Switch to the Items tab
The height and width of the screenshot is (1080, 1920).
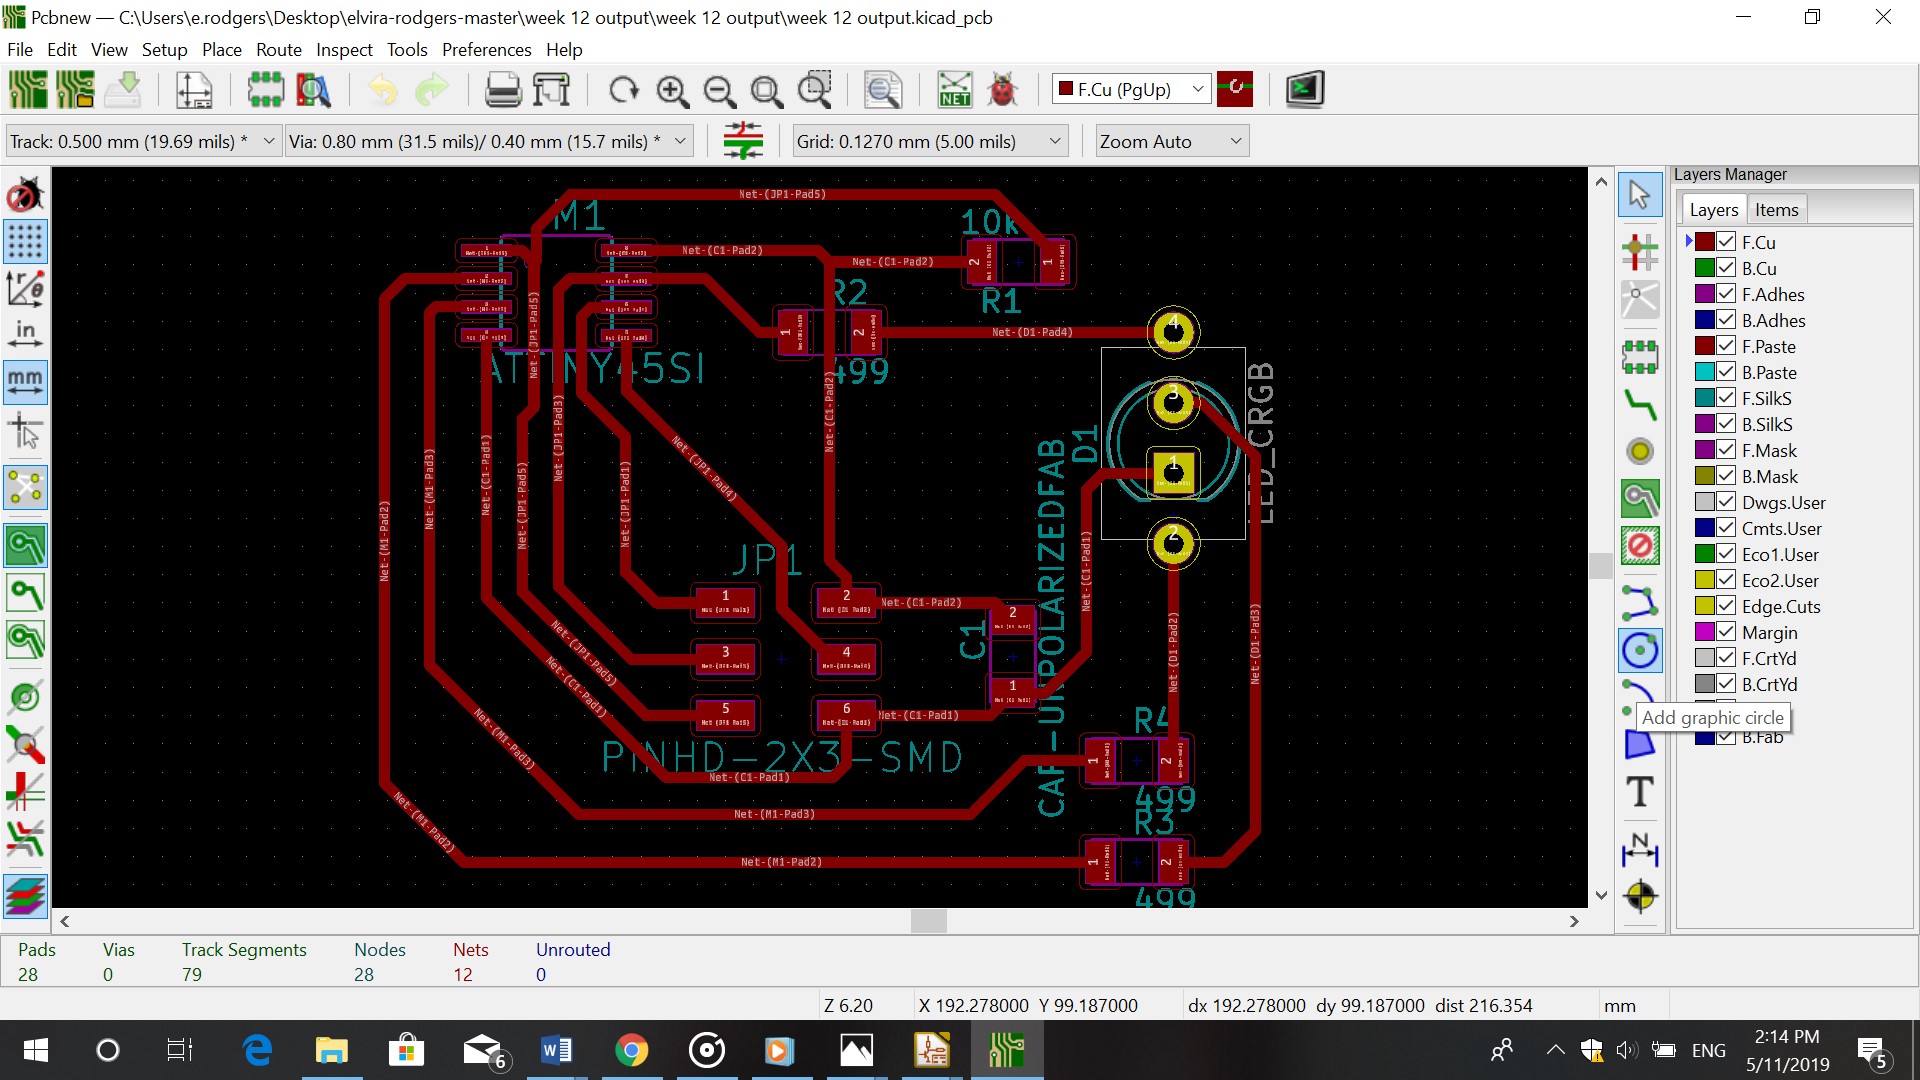coord(1776,210)
